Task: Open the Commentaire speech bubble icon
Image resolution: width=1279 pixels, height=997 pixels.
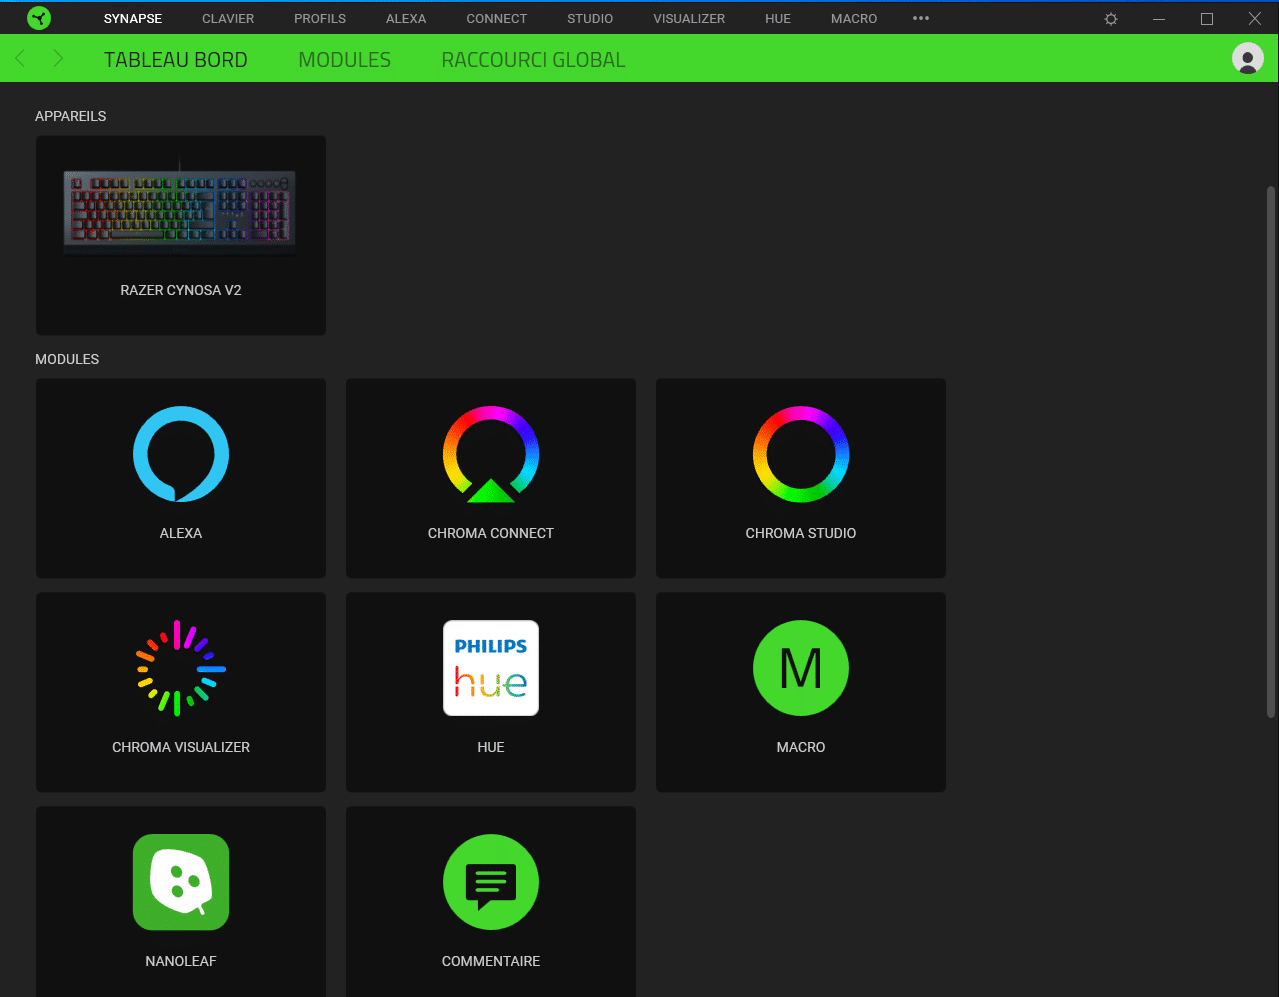Action: [x=491, y=882]
